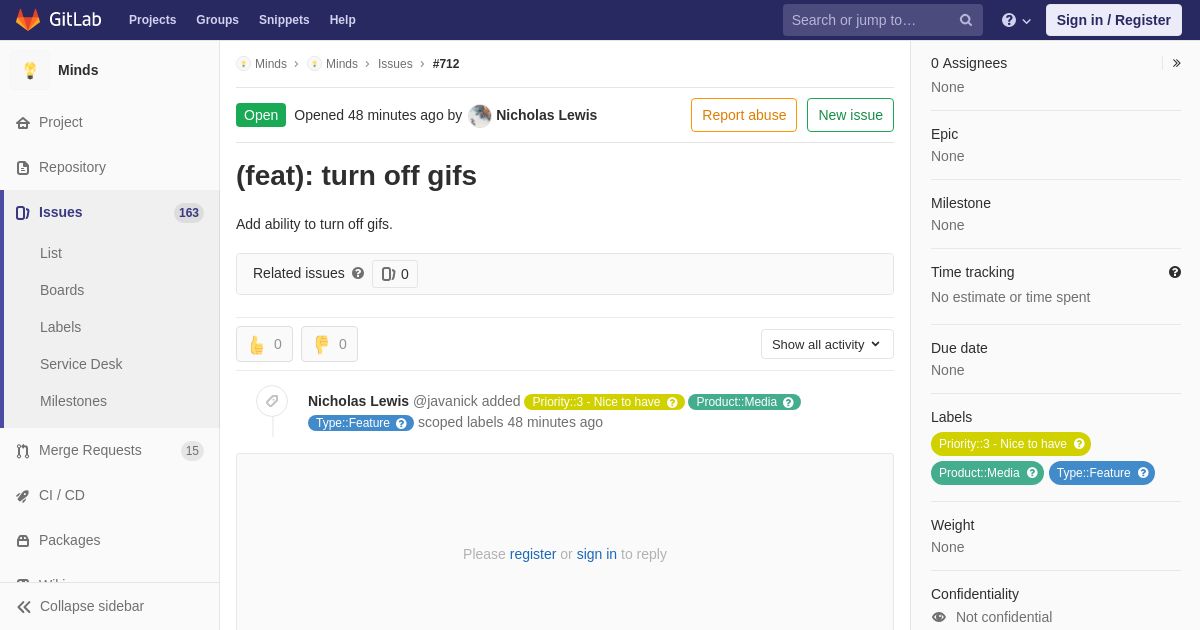Click Nicholas Lewis avatar image

(480, 116)
